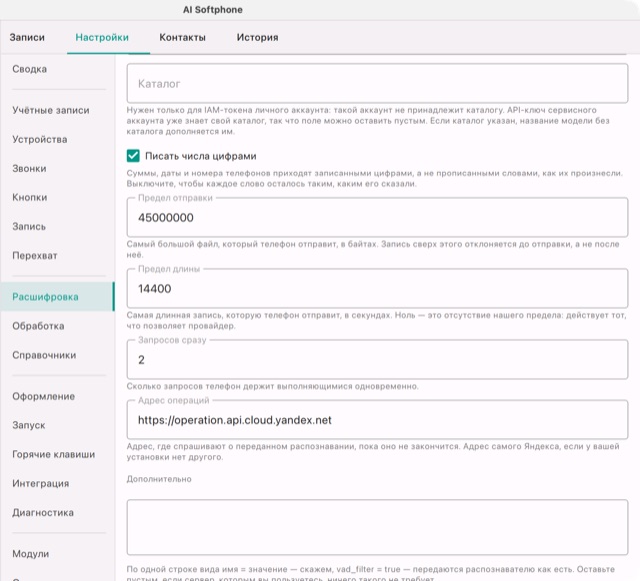Click the Писать числа цифрами label

point(201,156)
